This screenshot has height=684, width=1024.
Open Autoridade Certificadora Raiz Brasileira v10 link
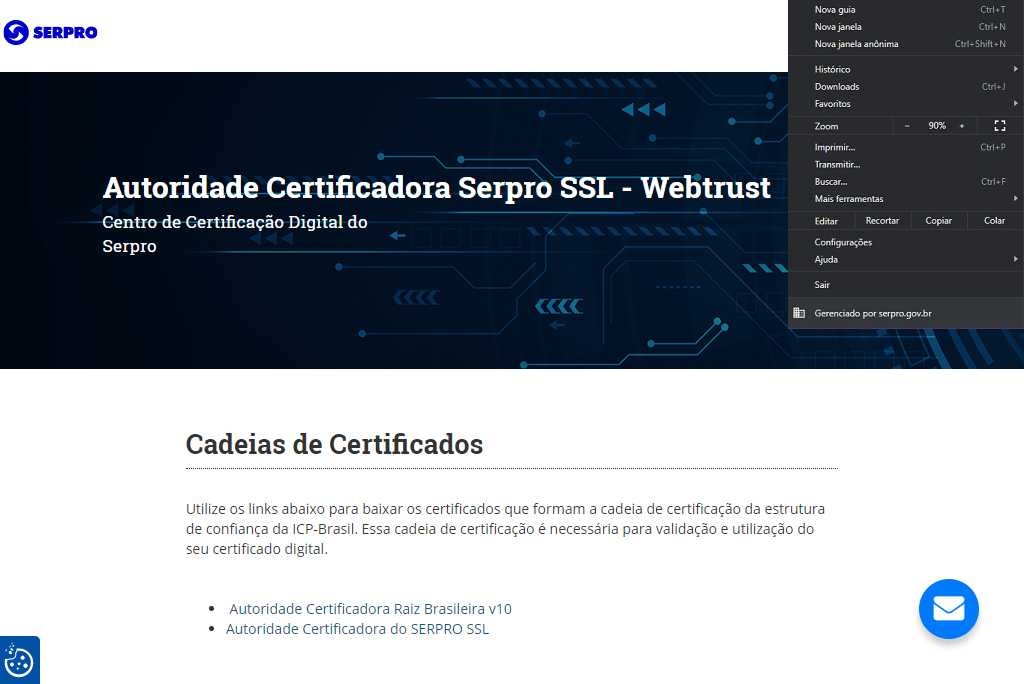pos(370,609)
